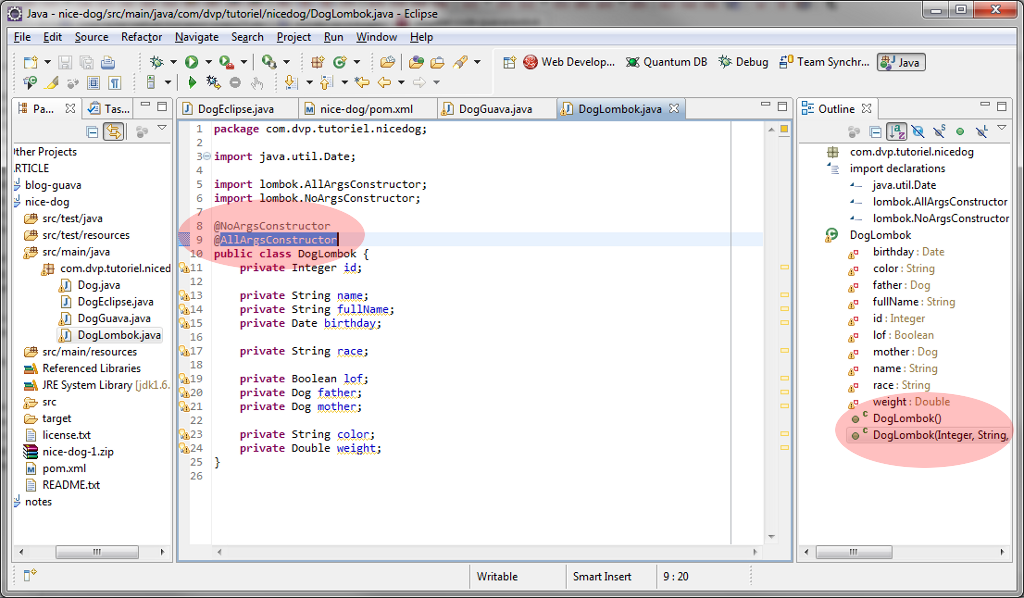Viewport: 1024px width, 598px height.
Task: Select the DogLombok() constructor in Outline
Action: coord(906,418)
